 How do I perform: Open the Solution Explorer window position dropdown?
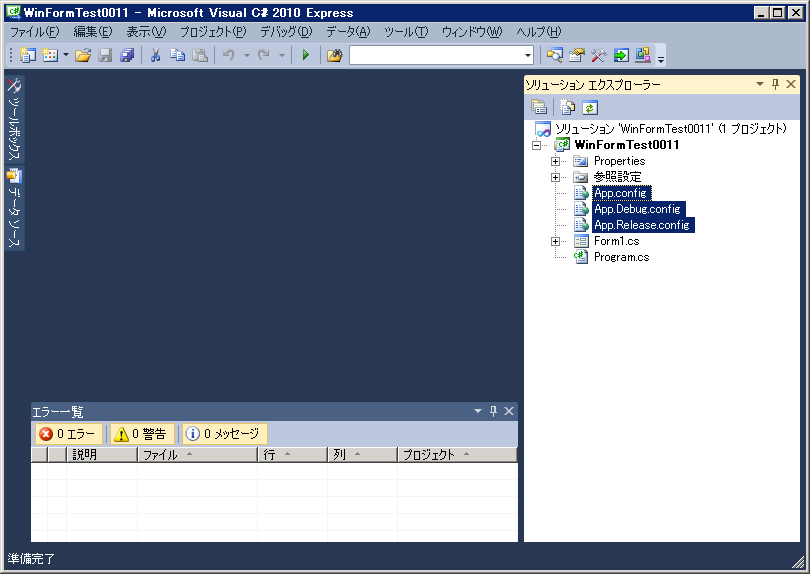(760, 84)
